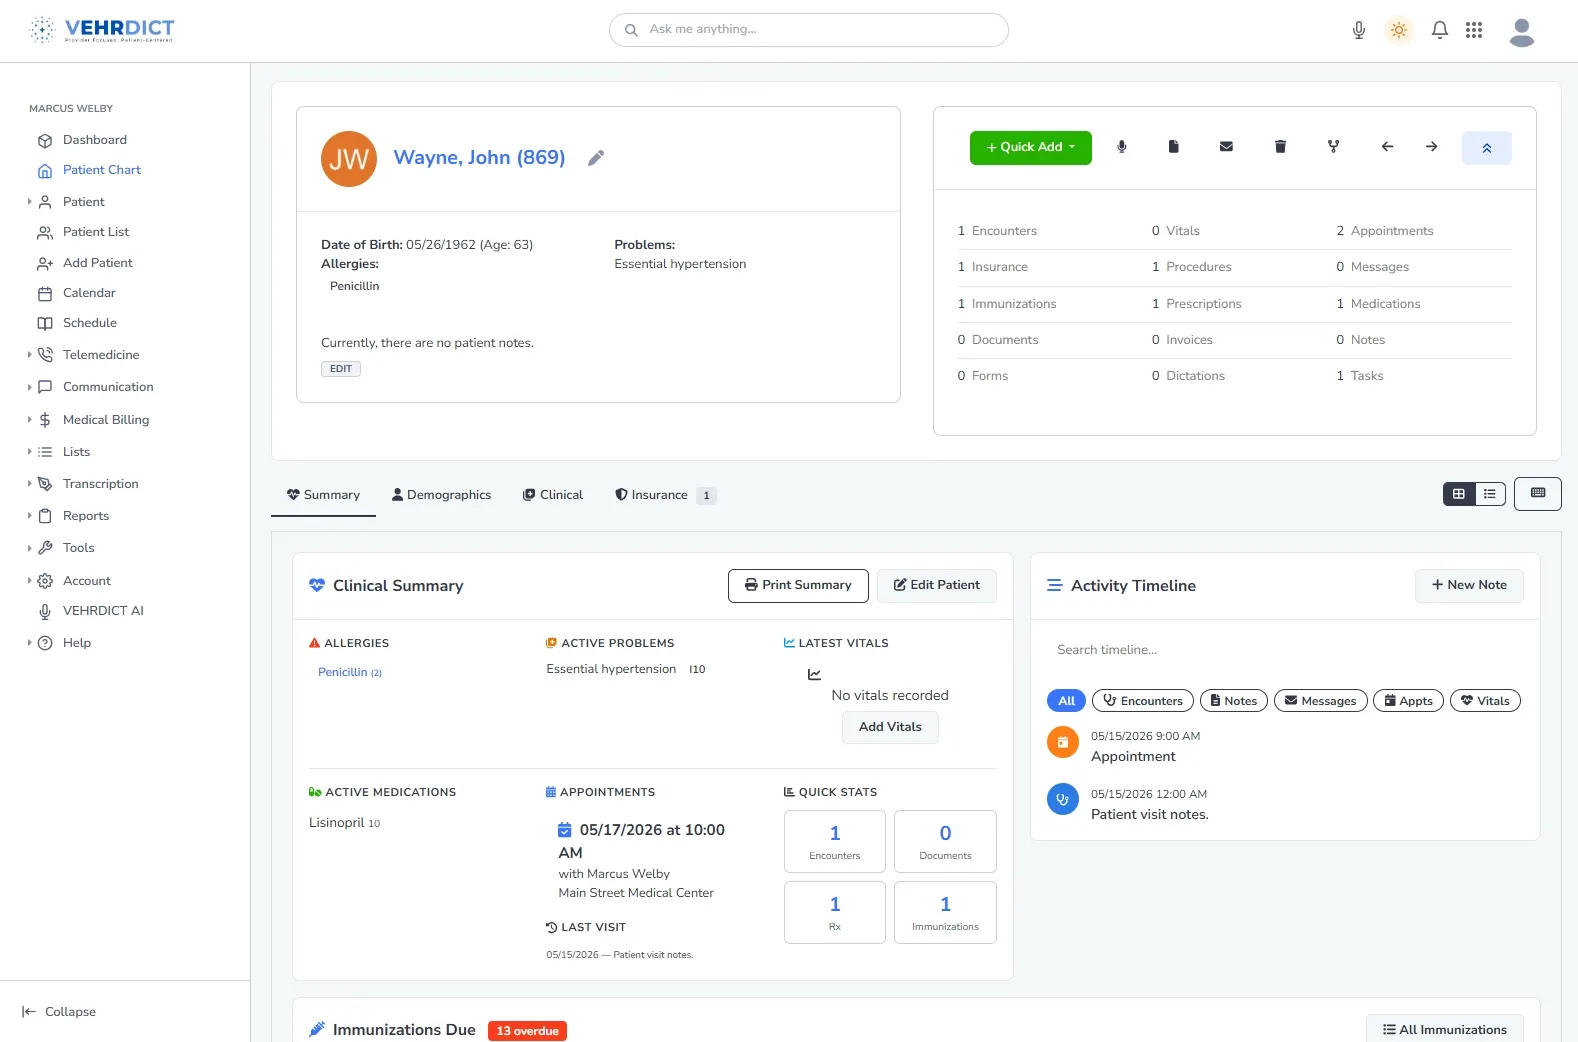Open Patient List in sidebar
Image resolution: width=1578 pixels, height=1042 pixels.
[96, 232]
